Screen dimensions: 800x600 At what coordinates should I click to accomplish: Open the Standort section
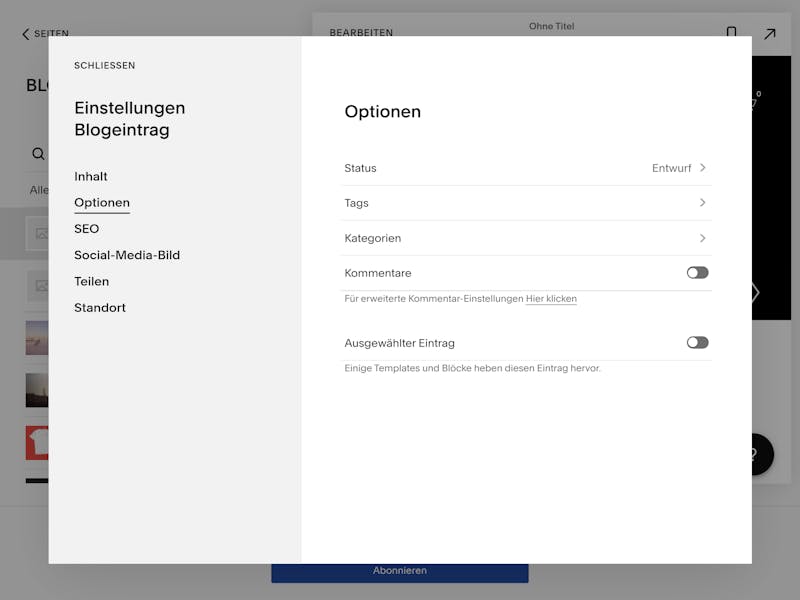[x=100, y=308]
